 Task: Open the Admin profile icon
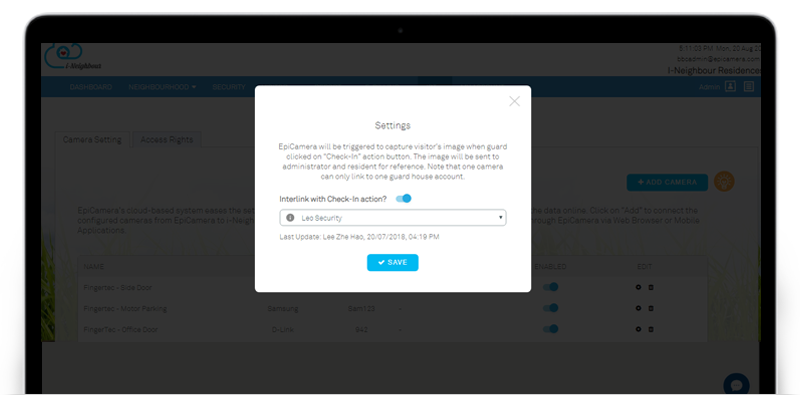point(731,87)
